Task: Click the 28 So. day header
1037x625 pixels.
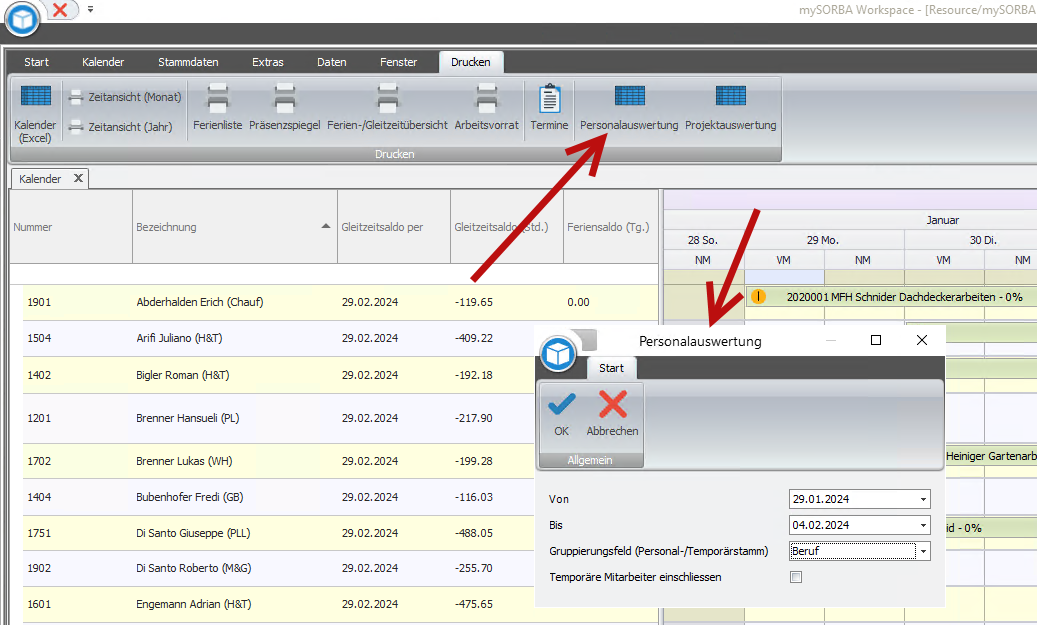Action: pyautogui.click(x=702, y=240)
